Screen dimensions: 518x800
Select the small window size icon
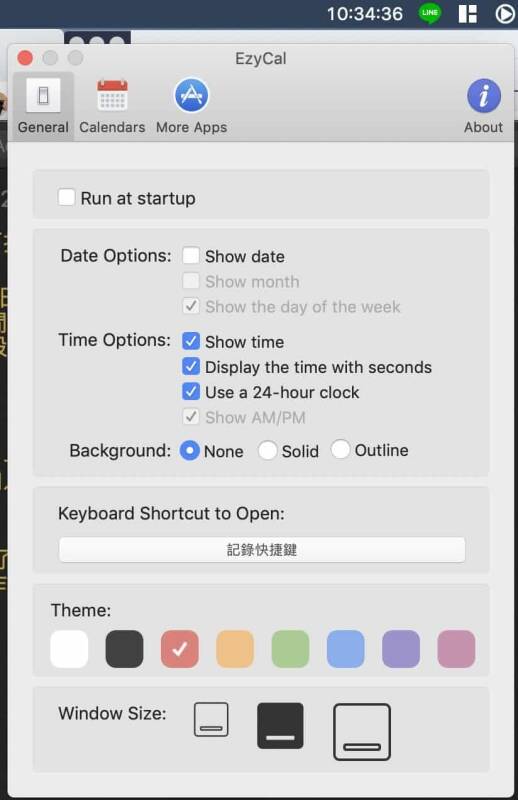pyautogui.click(x=211, y=719)
